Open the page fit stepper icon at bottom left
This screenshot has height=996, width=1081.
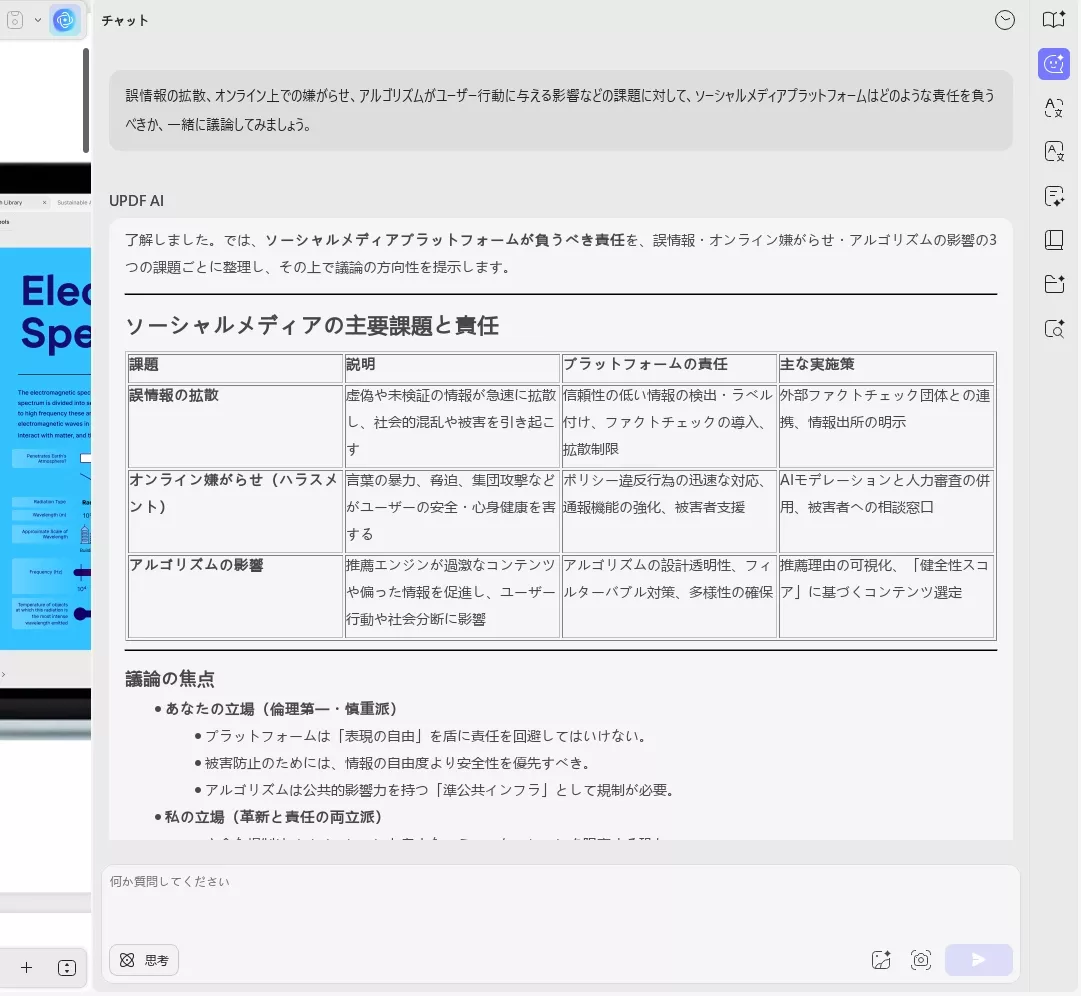pyautogui.click(x=67, y=968)
